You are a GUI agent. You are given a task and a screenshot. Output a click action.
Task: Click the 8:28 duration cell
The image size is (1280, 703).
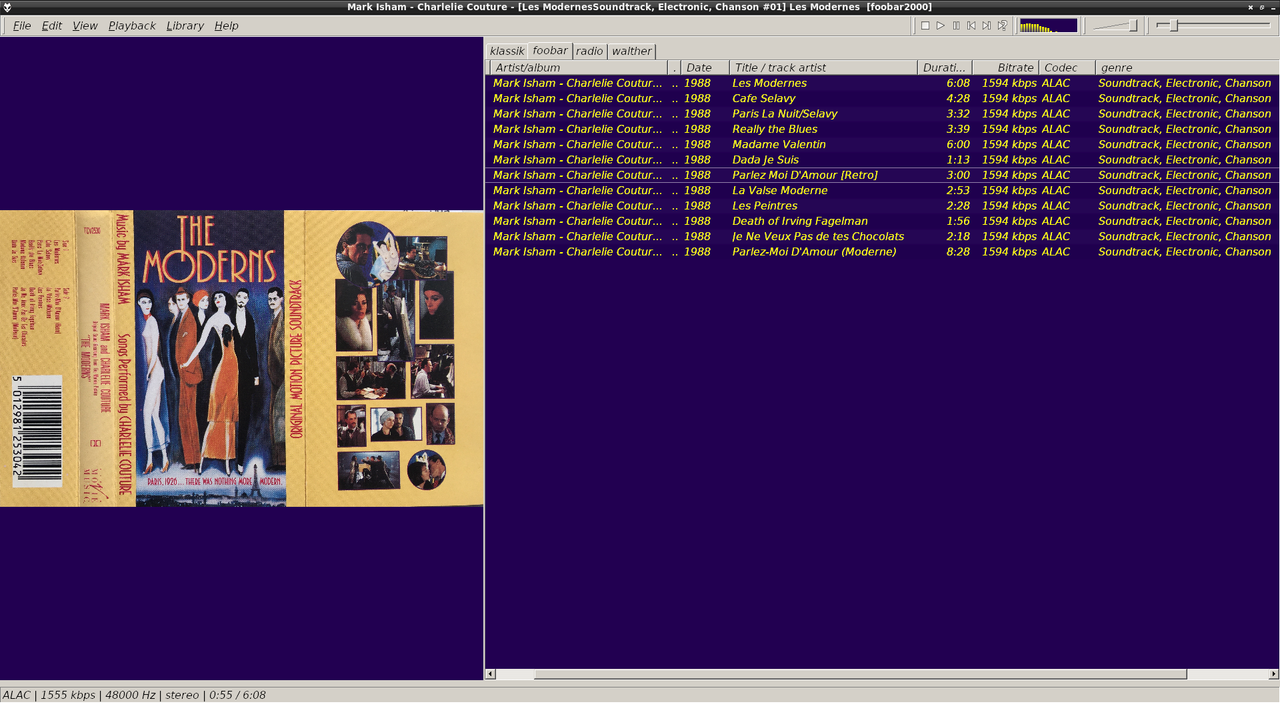tap(957, 252)
